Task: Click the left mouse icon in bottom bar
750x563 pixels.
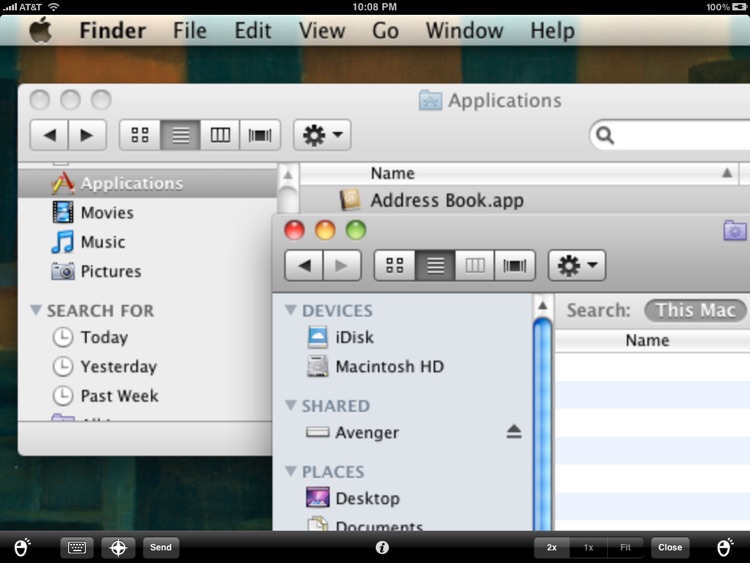Action: (x=23, y=547)
